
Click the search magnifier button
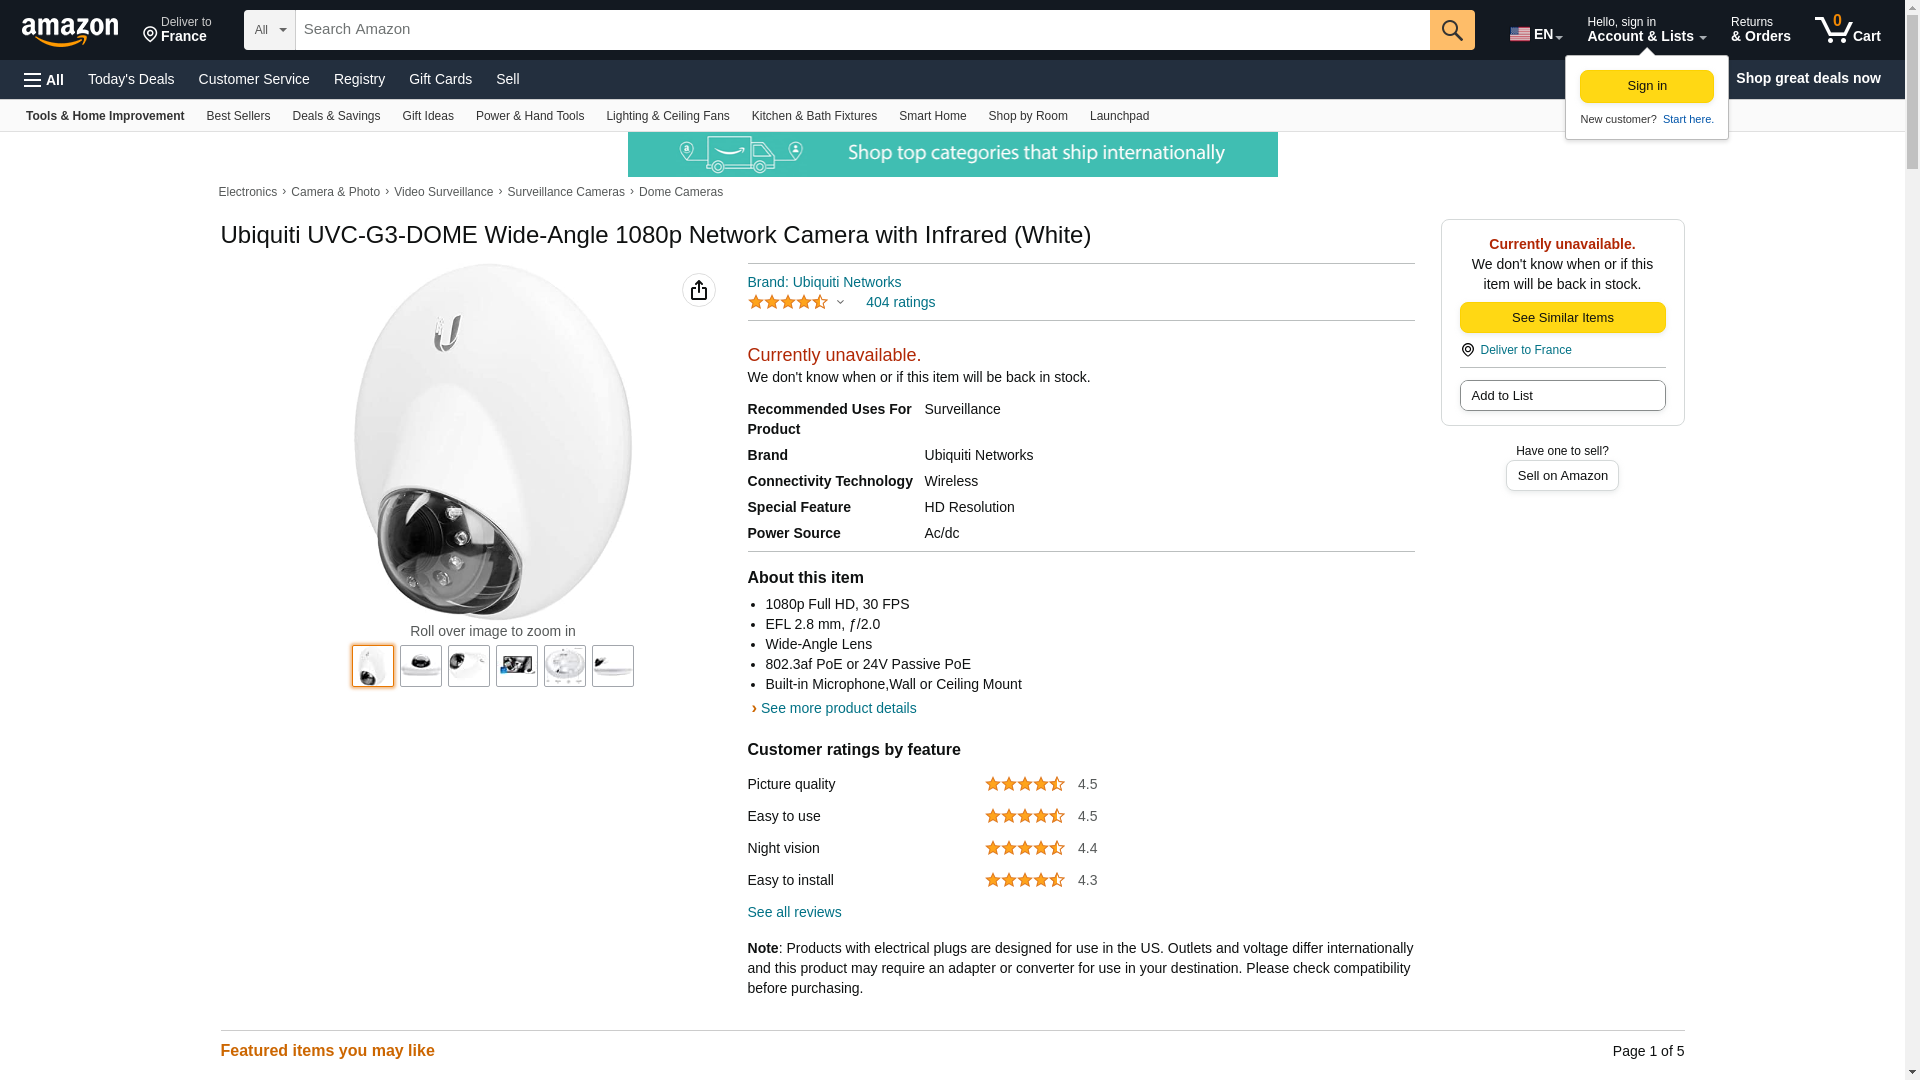[1451, 30]
